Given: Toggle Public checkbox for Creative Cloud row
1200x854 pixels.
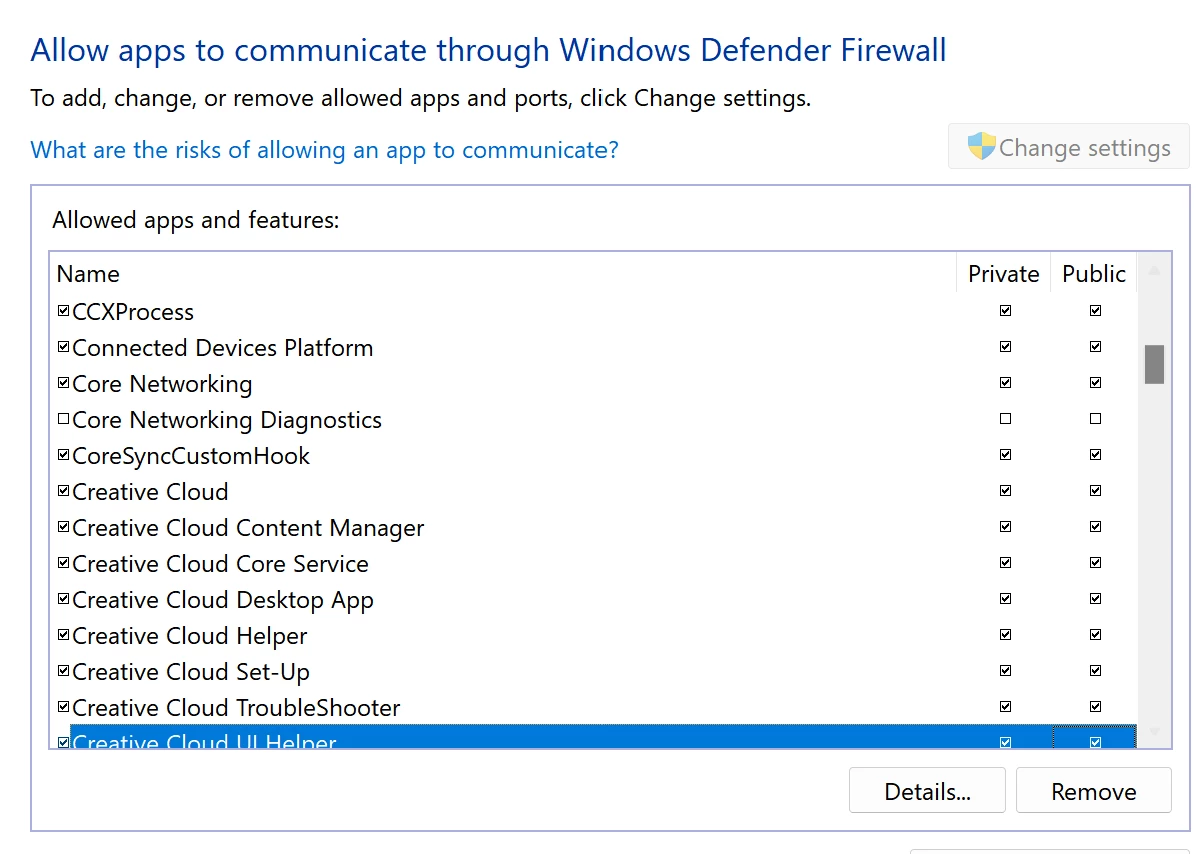Looking at the screenshot, I should 1095,491.
